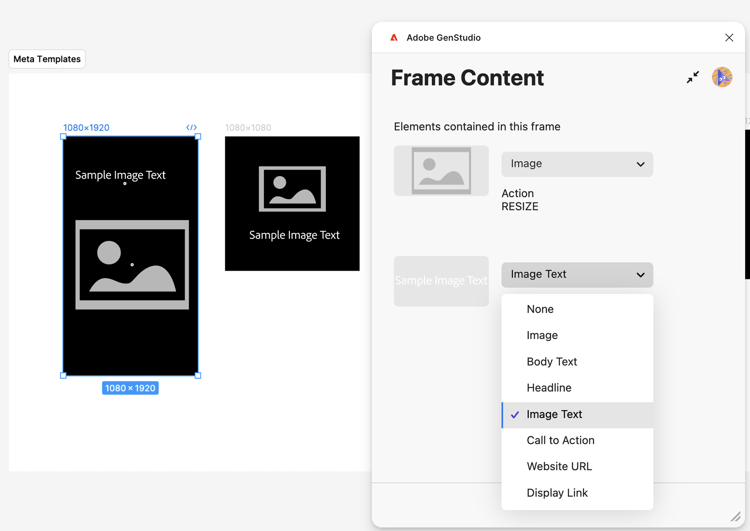Click the Action label under Image dropdown
This screenshot has height=531, width=750.
(518, 193)
